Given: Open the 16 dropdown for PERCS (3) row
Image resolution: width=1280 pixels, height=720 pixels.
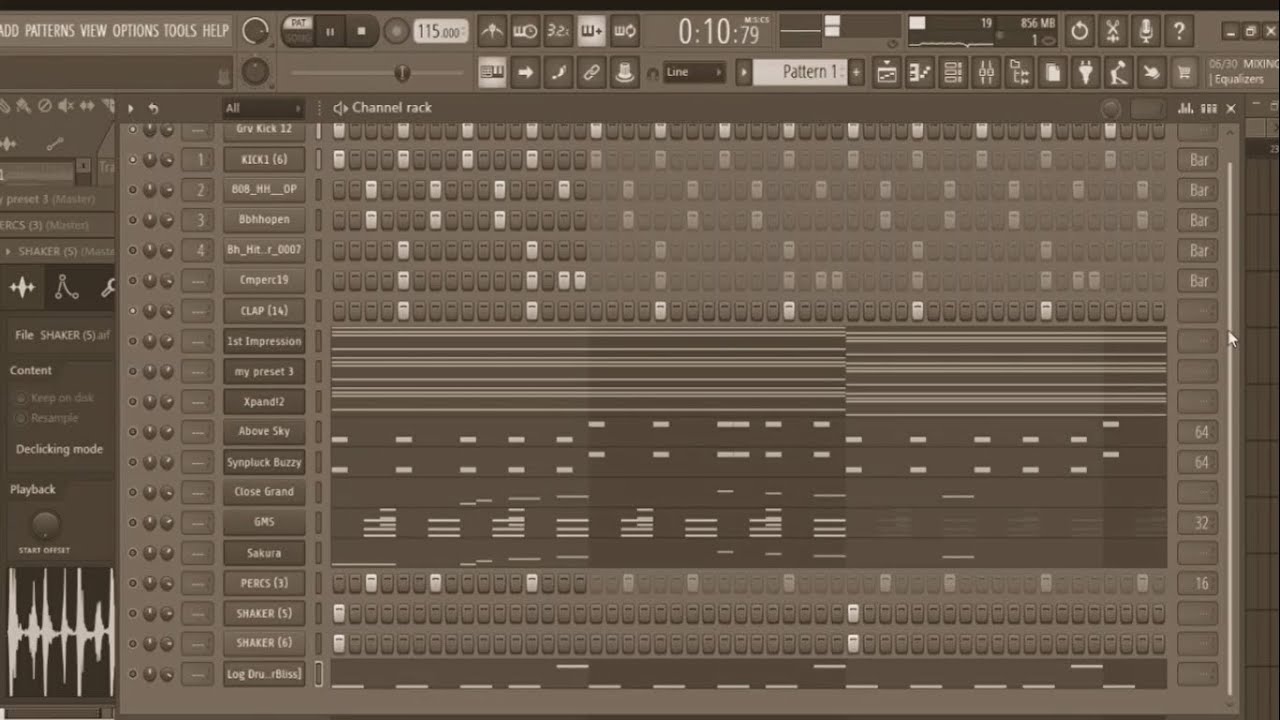Looking at the screenshot, I should [x=1198, y=583].
